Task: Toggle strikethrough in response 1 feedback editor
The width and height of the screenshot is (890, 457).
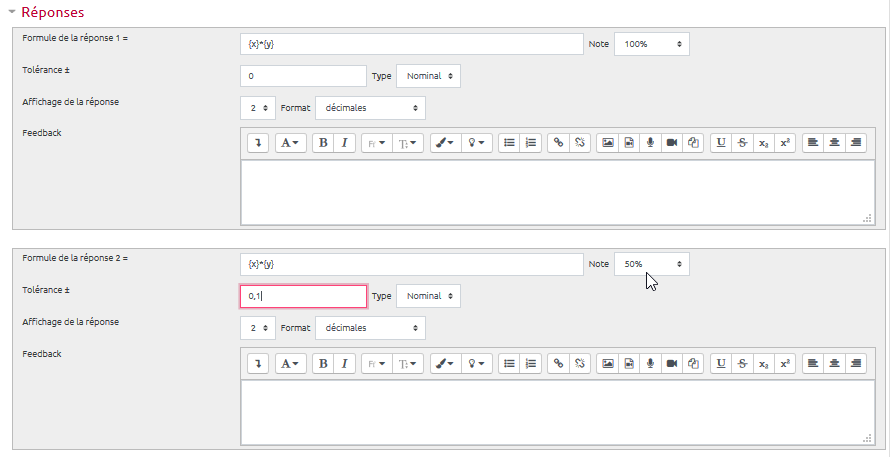Action: coord(742,143)
